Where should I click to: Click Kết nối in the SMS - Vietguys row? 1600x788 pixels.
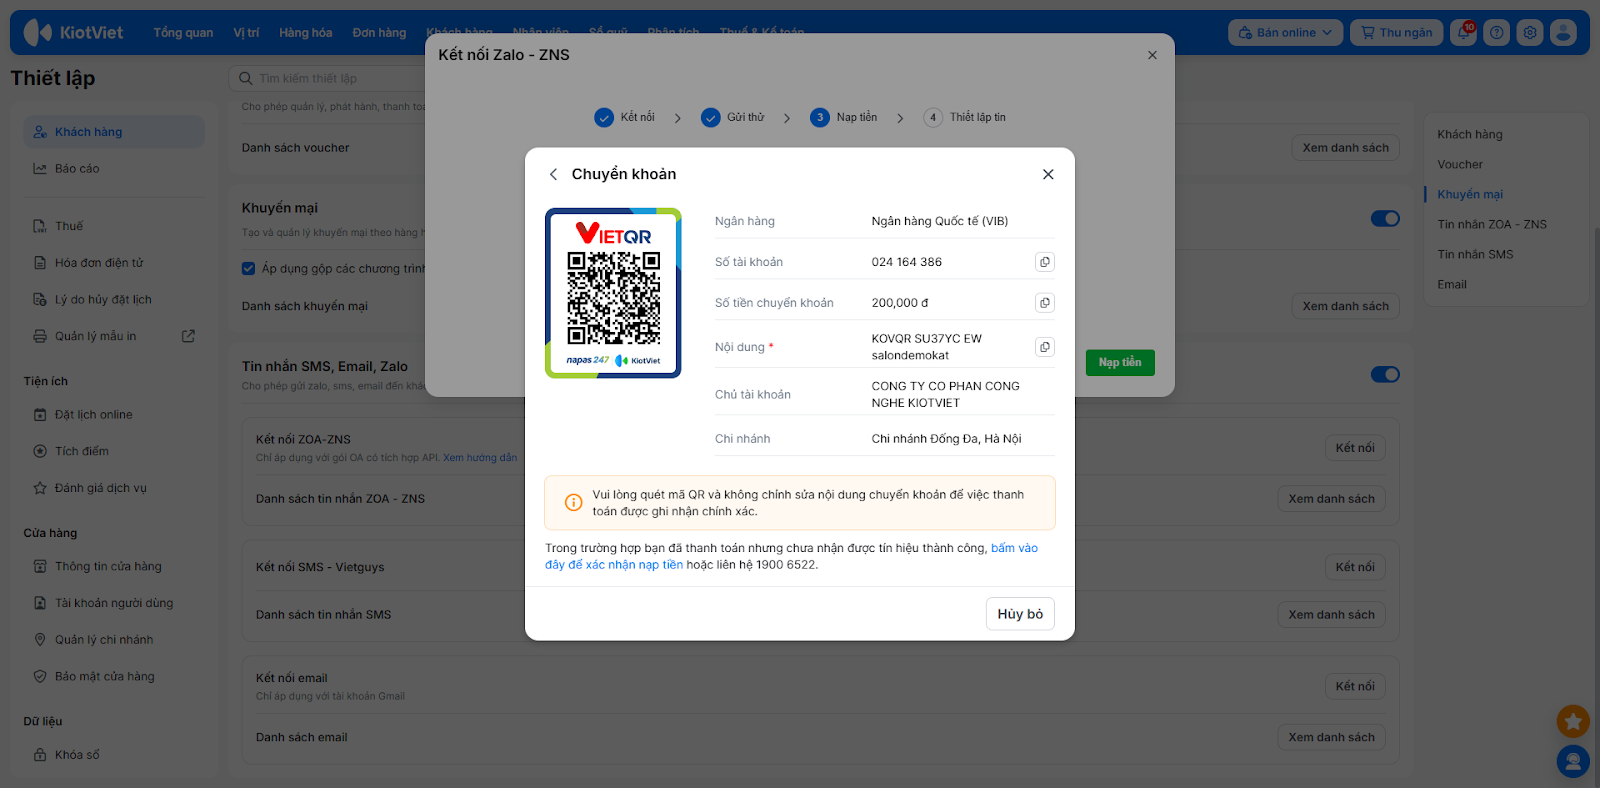[x=1355, y=567]
